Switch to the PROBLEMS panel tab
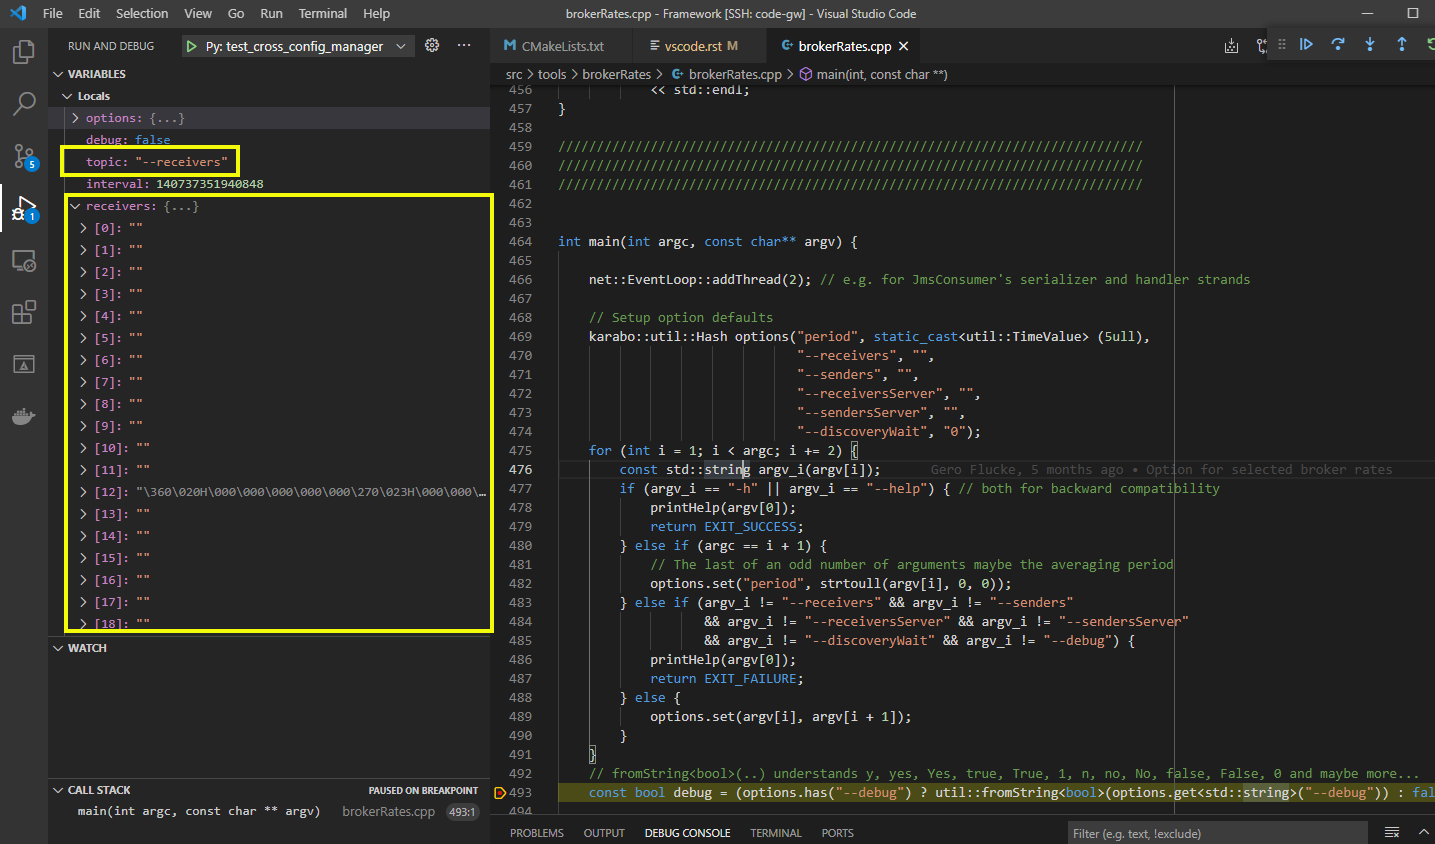1435x844 pixels. (x=537, y=833)
